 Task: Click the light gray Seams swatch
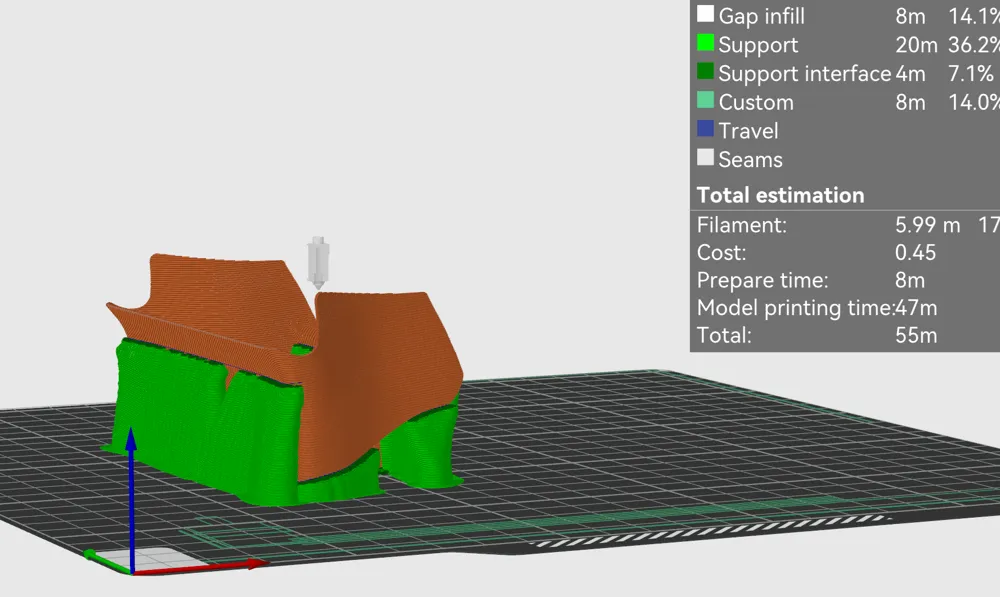point(706,158)
